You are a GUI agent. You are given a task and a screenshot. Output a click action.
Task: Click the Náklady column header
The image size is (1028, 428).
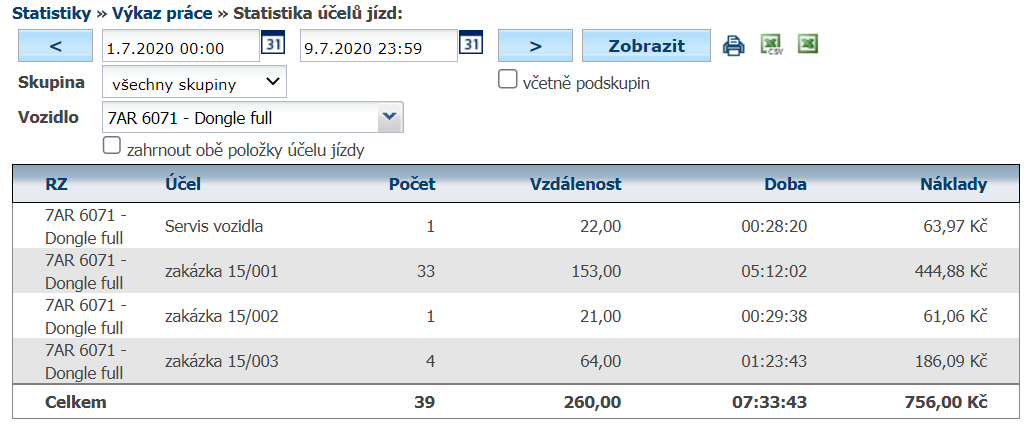click(953, 184)
